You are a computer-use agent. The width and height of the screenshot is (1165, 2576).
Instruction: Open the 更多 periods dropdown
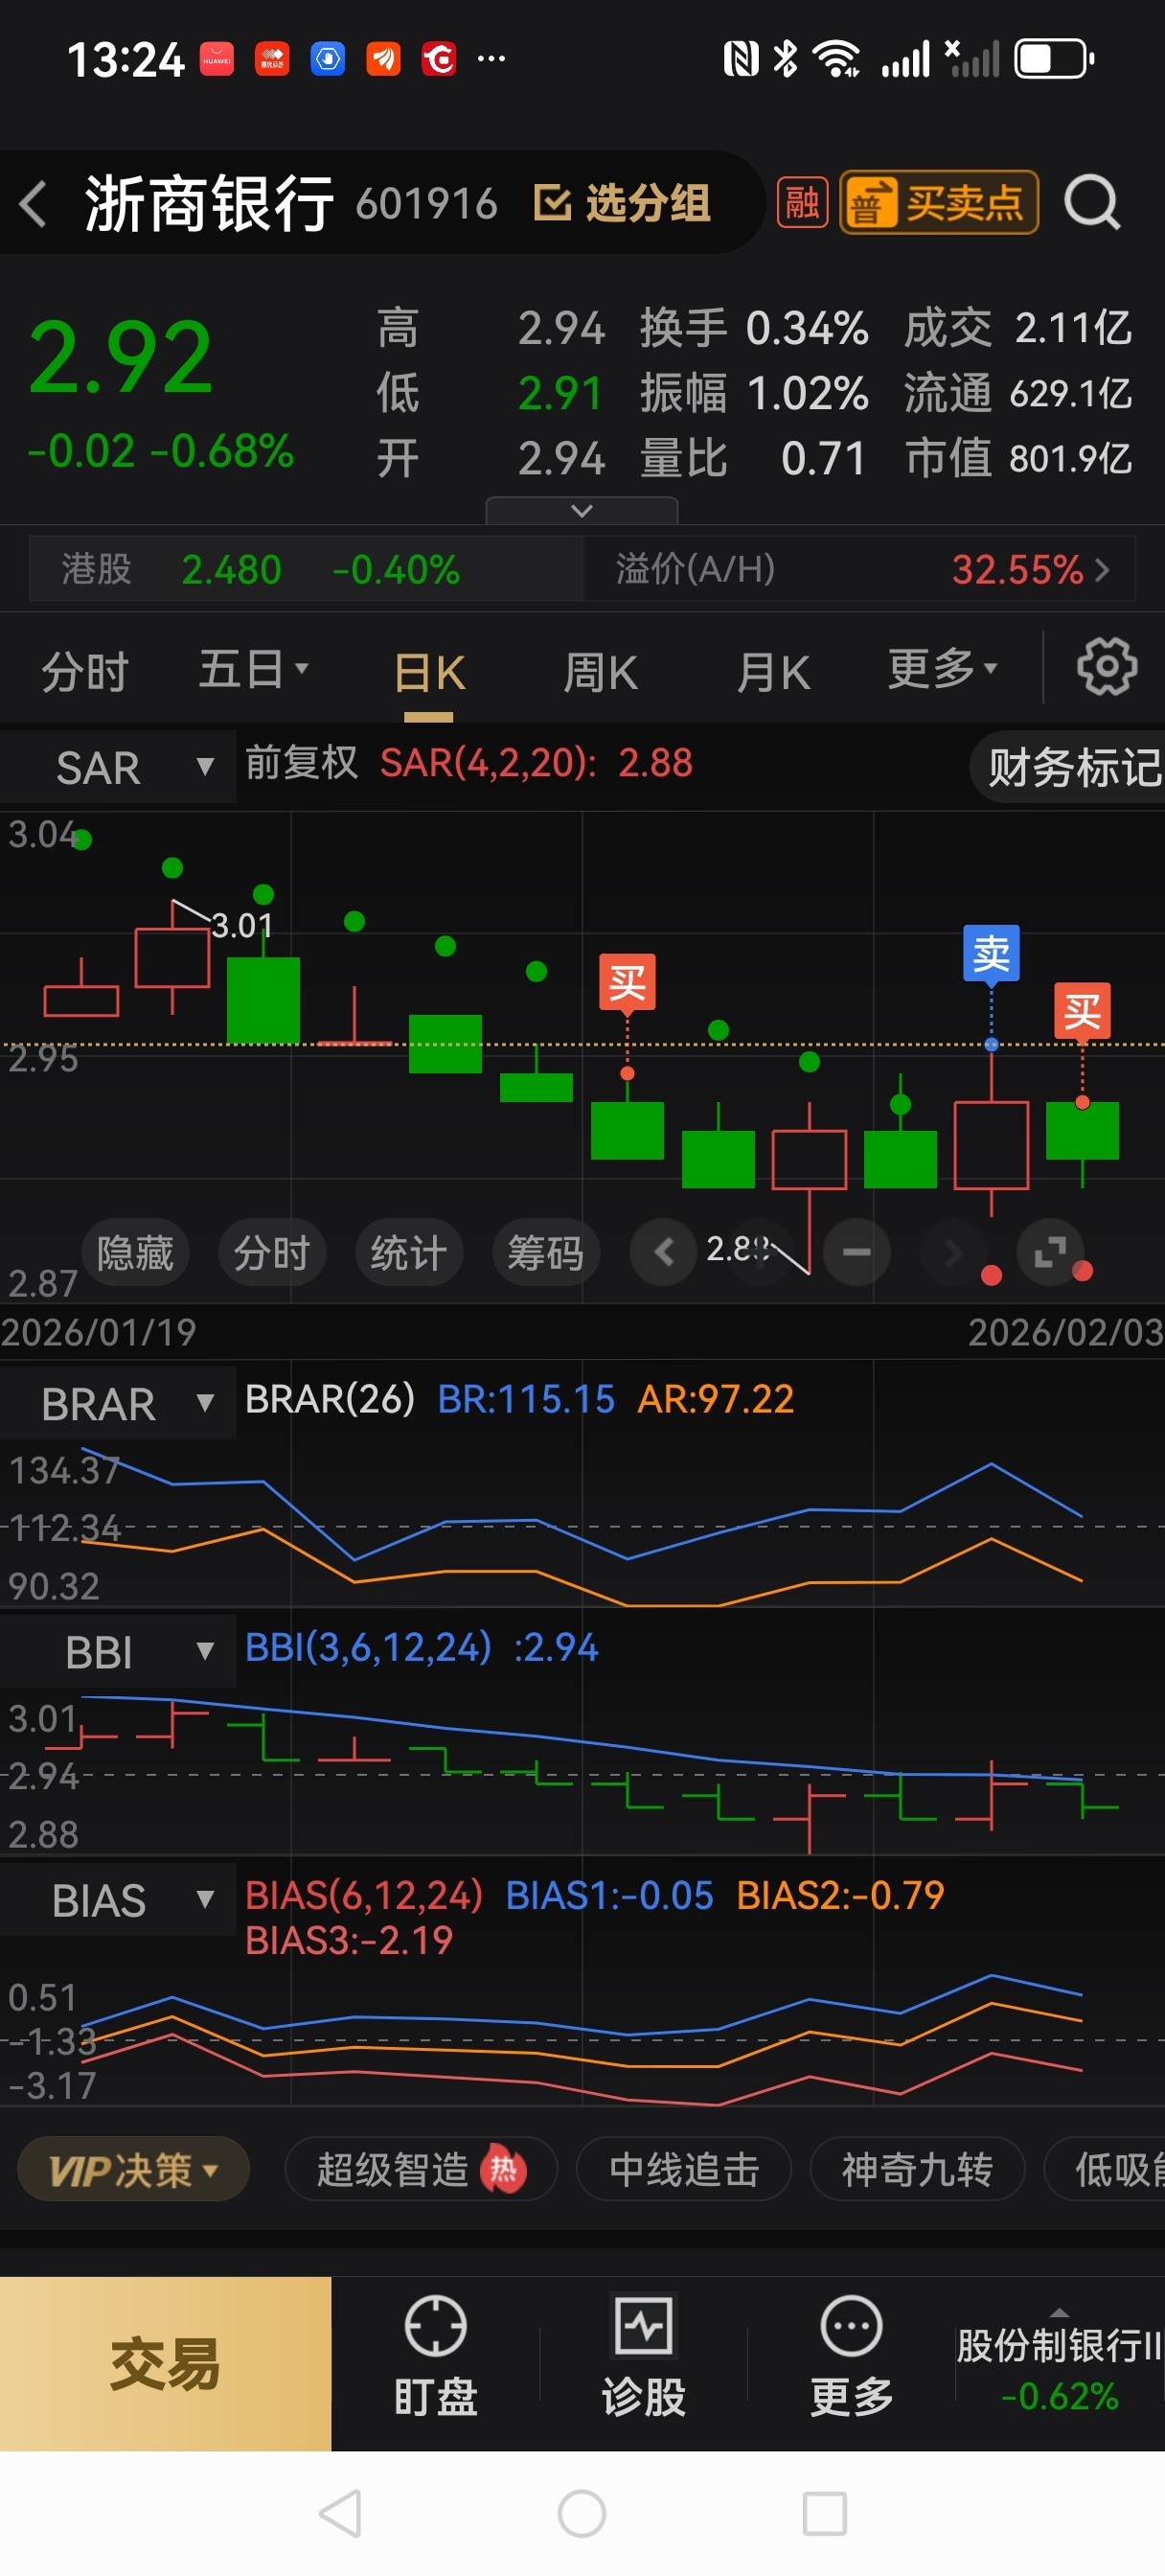[x=942, y=669]
